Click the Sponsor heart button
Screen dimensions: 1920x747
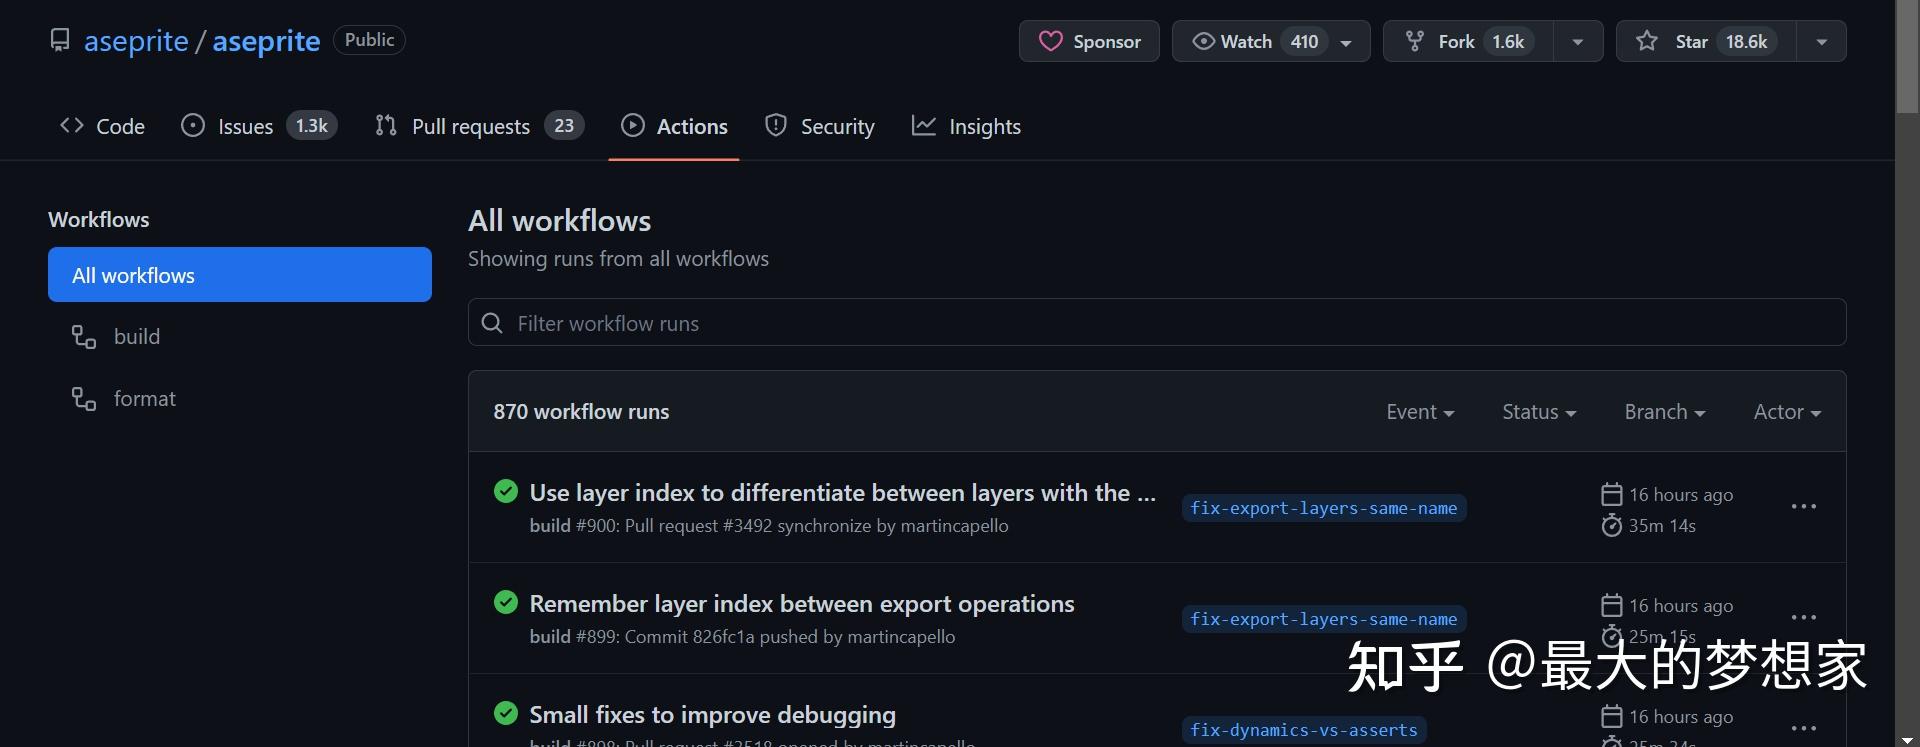(x=1089, y=41)
